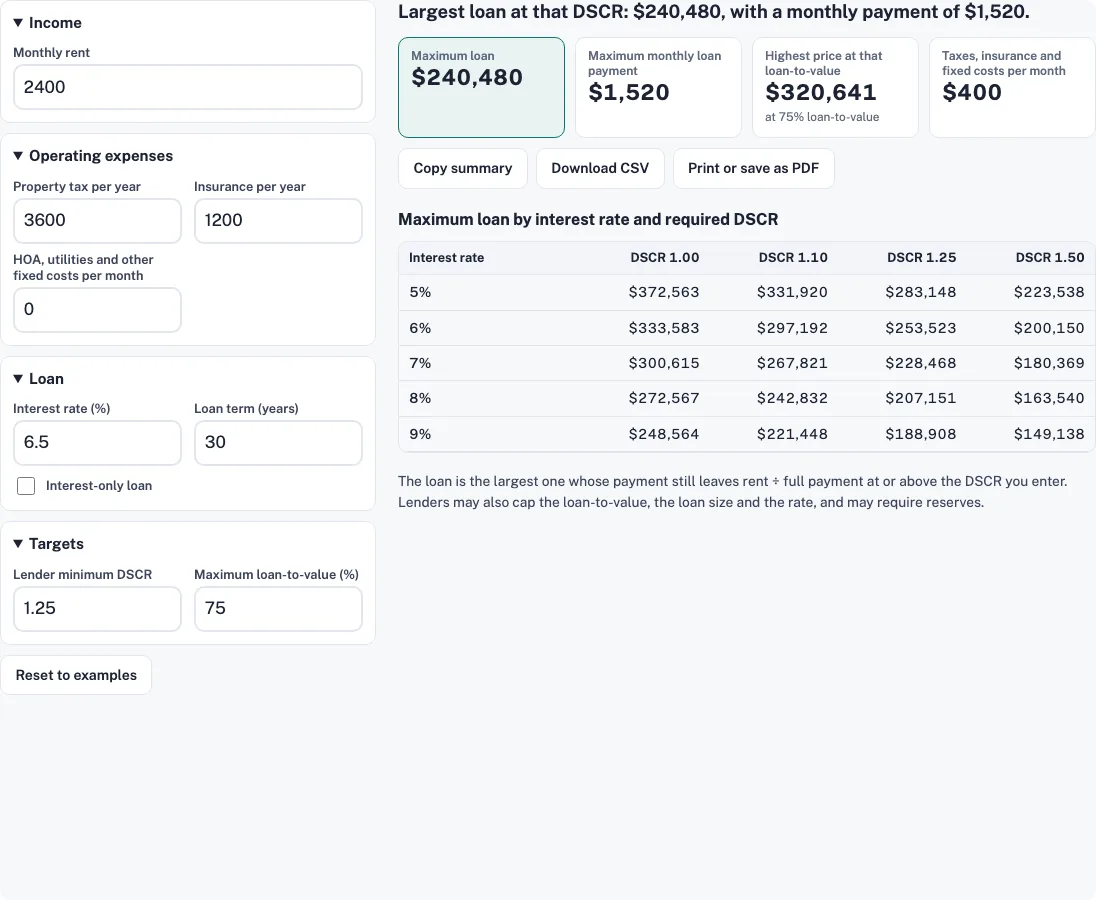Select the Maximum loan $240,480 card
Image resolution: width=1096 pixels, height=900 pixels.
coord(481,87)
